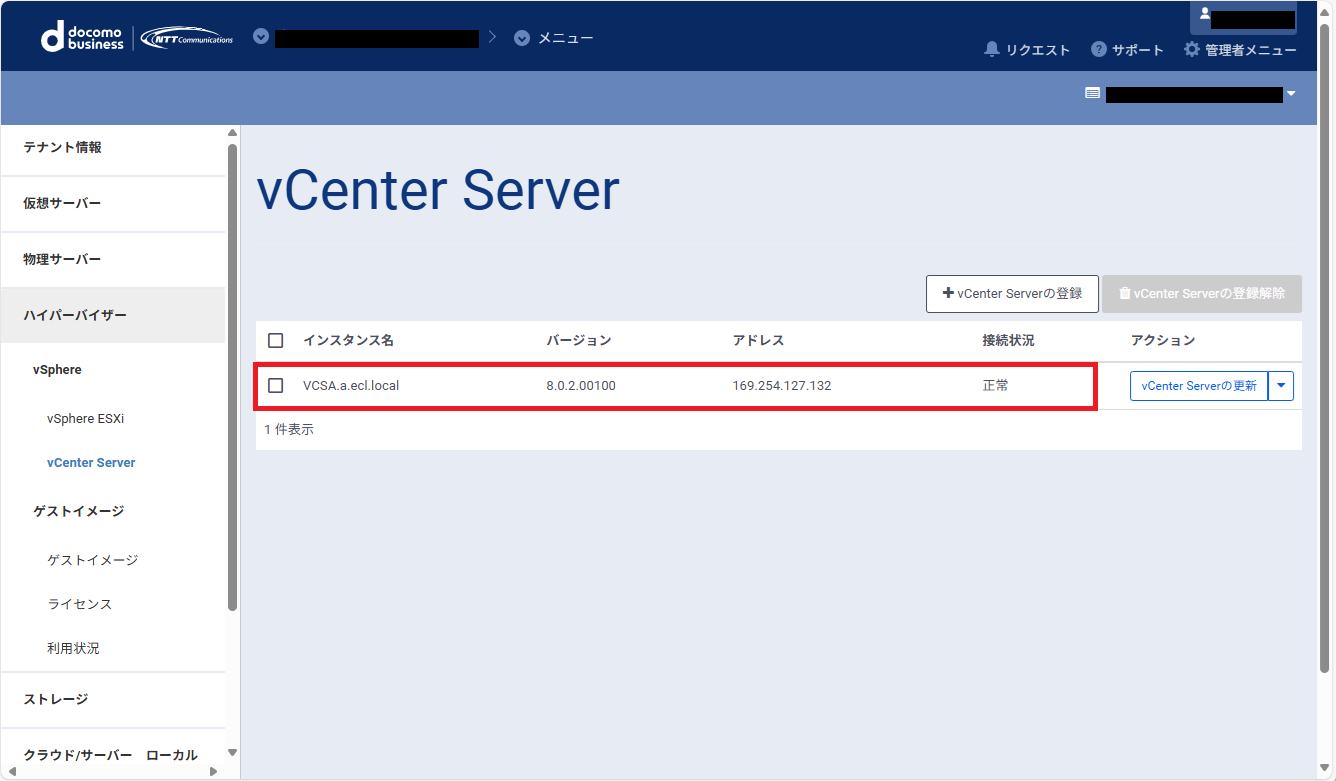Check the VCSA.a.ecl.local row checkbox
The width and height of the screenshot is (1336, 781).
[276, 385]
